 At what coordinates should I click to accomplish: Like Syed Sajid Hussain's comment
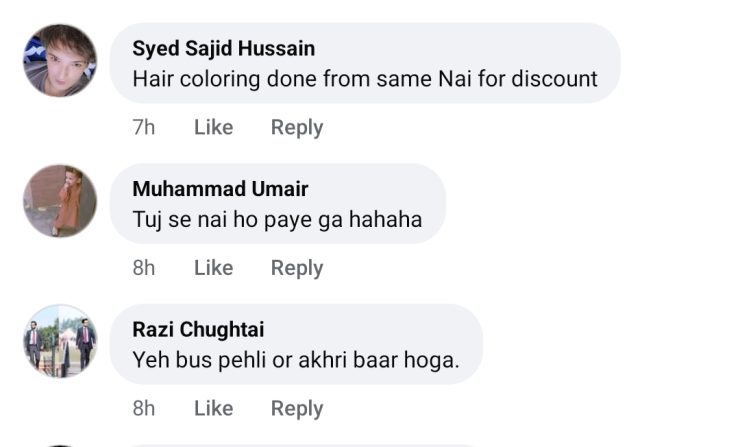point(213,127)
